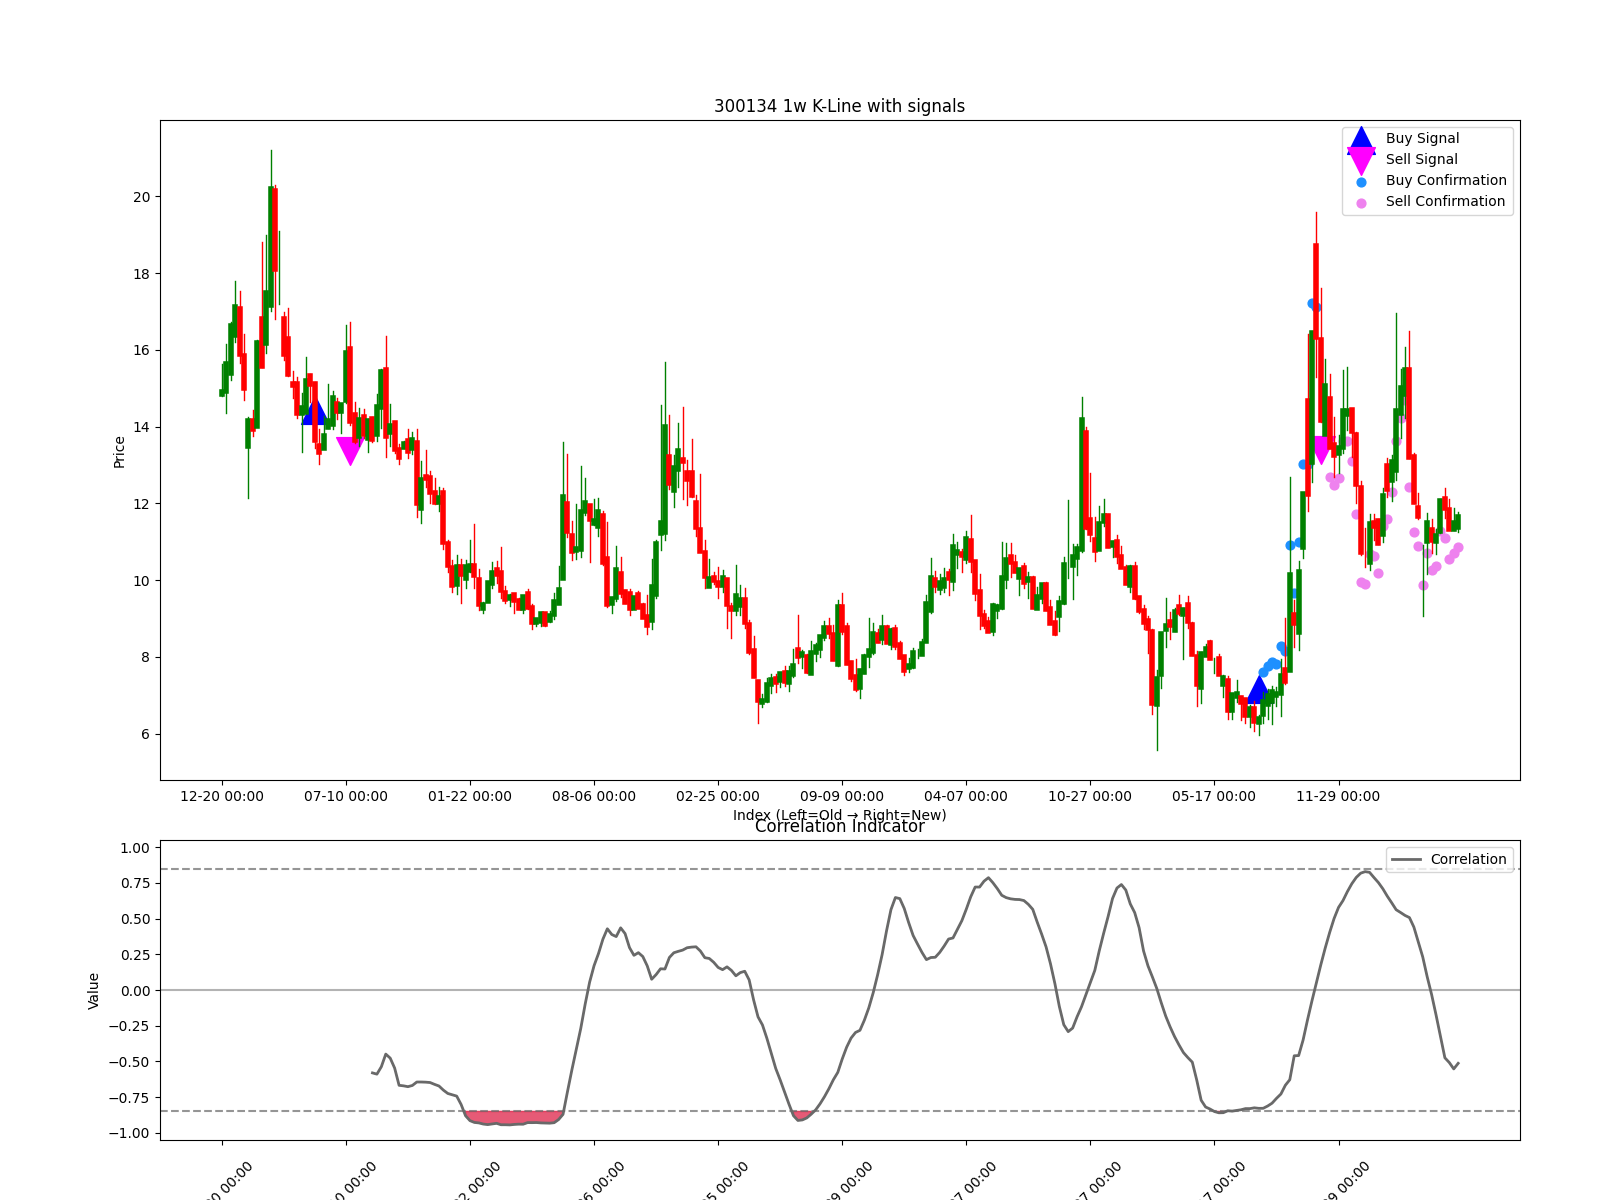Click the price tick label '14'
Image resolution: width=1600 pixels, height=1200 pixels.
(141, 427)
